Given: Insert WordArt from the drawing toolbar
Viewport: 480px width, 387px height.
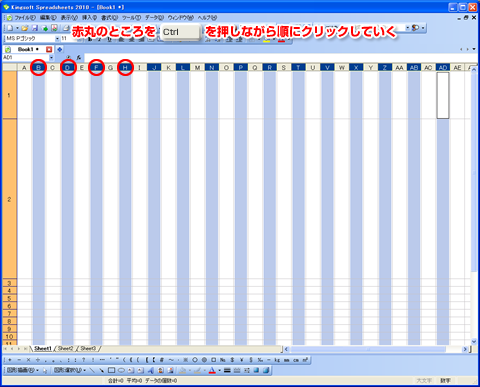Looking at the screenshot, I should 151,370.
